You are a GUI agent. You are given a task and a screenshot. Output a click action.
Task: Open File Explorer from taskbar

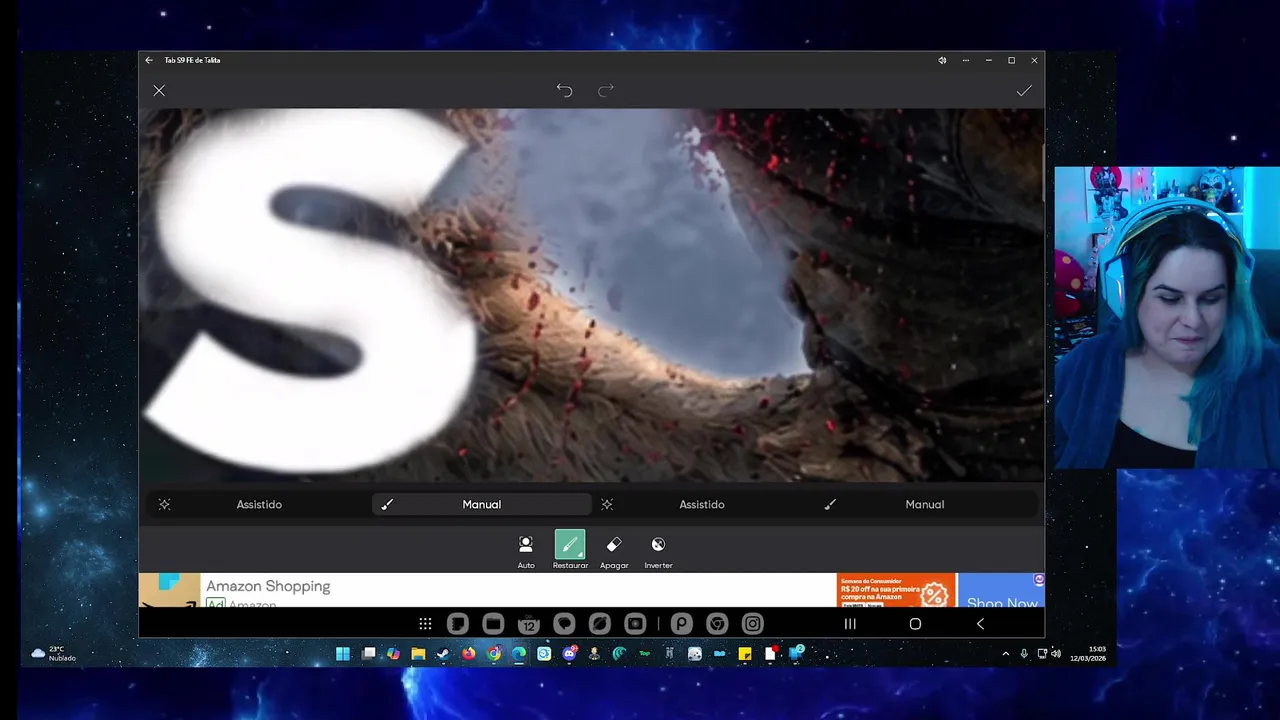[418, 654]
